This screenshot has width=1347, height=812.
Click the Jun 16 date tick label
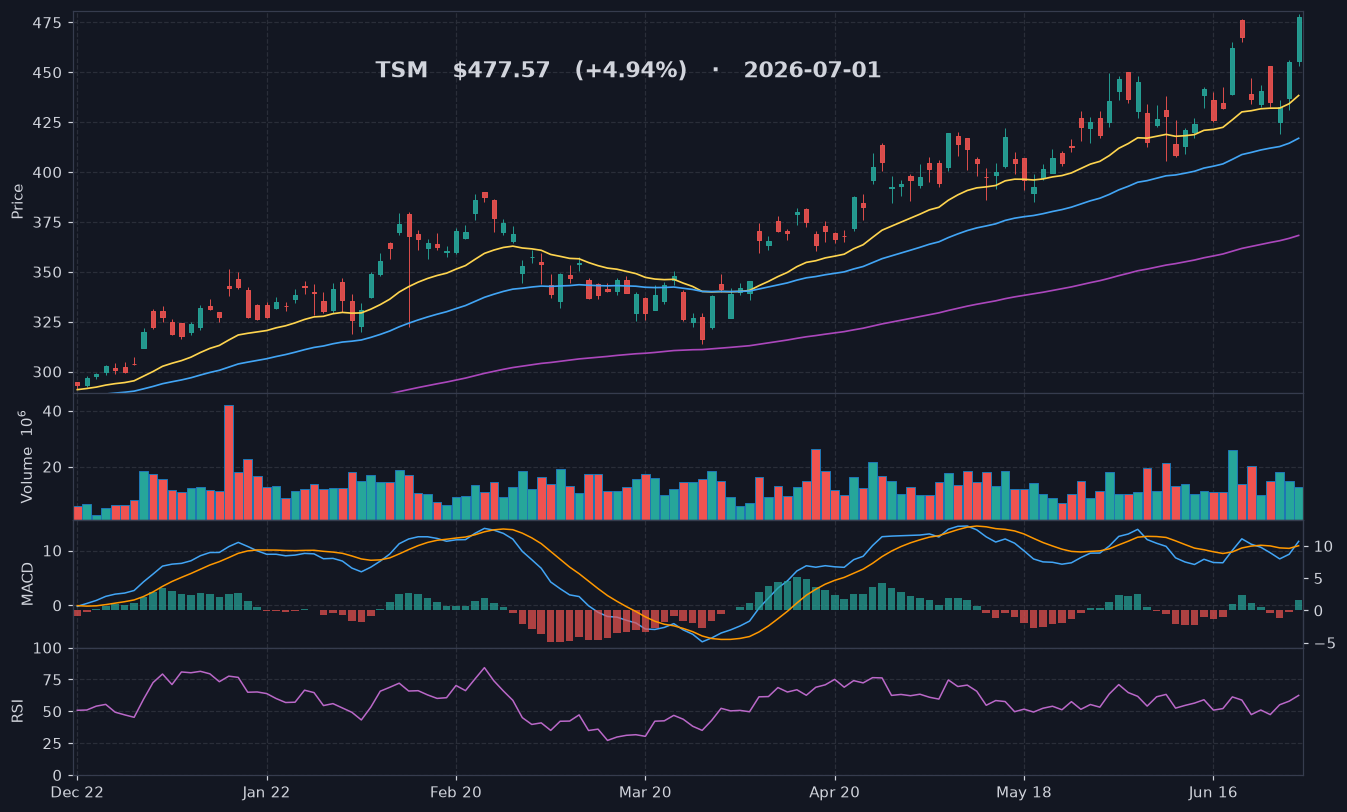[x=1213, y=792]
